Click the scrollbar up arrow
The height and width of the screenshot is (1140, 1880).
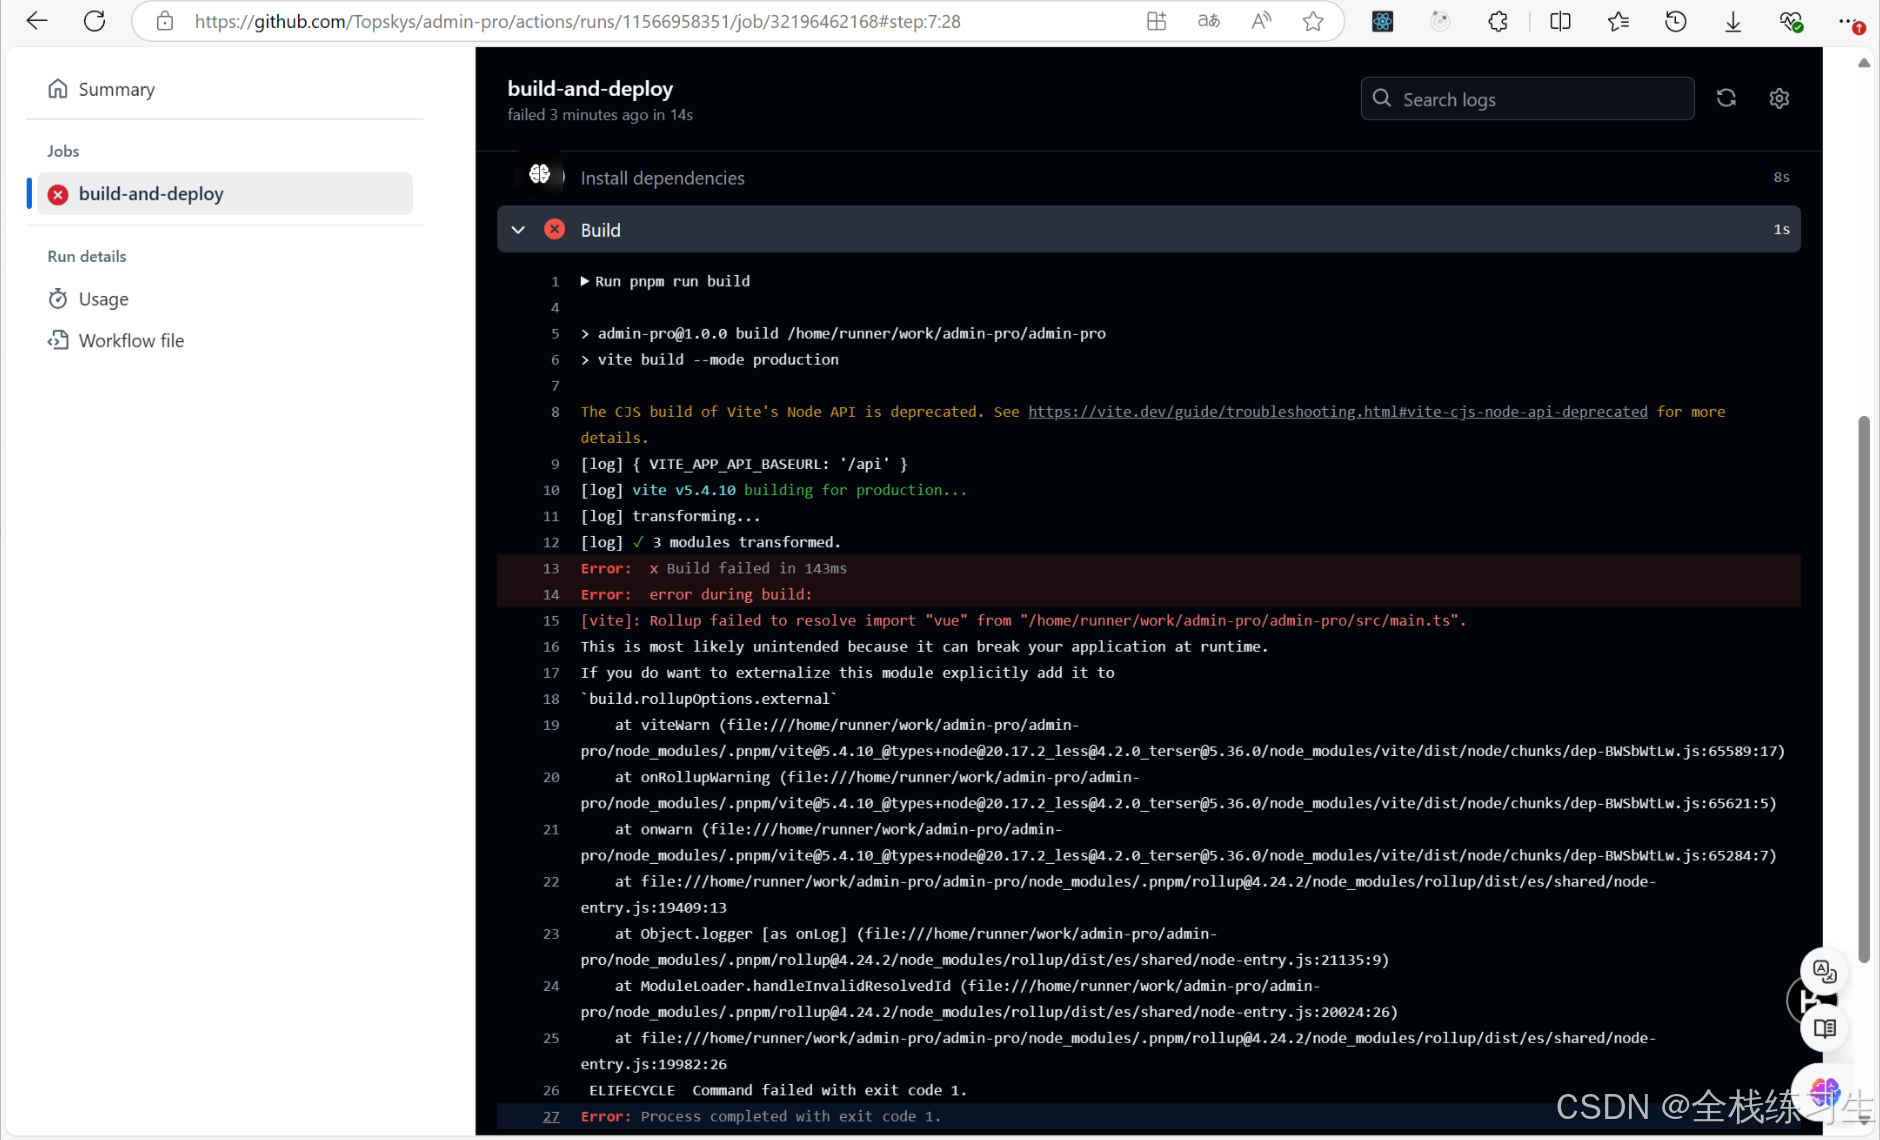[1864, 62]
